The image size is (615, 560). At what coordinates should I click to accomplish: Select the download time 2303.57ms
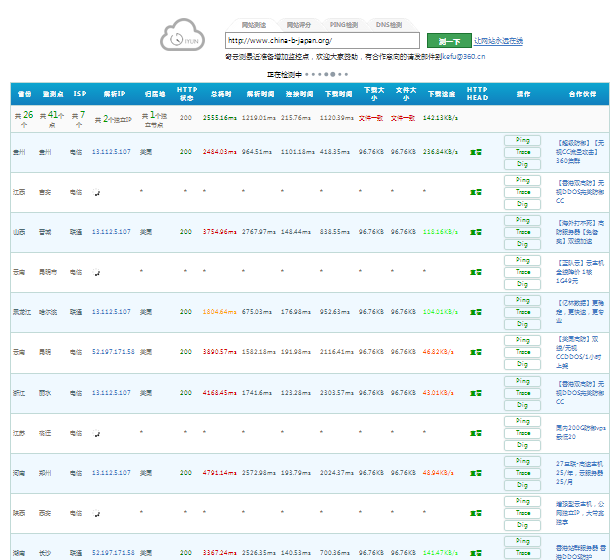coord(337,393)
